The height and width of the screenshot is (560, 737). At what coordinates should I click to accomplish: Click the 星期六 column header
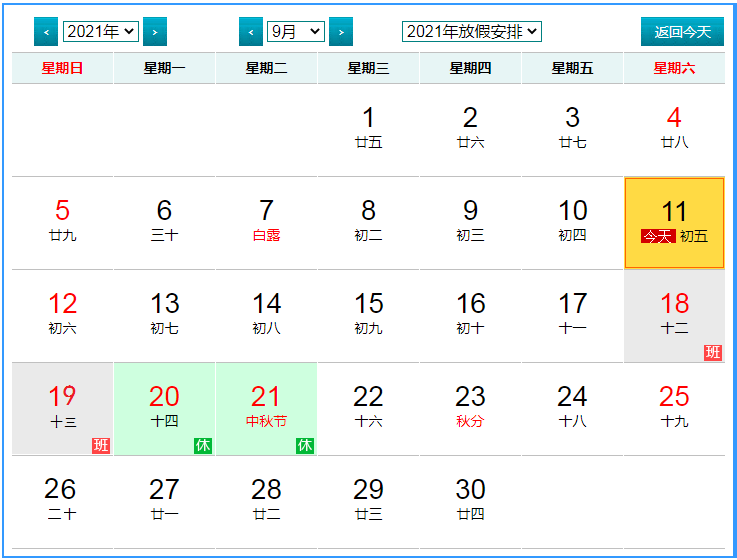[x=673, y=68]
